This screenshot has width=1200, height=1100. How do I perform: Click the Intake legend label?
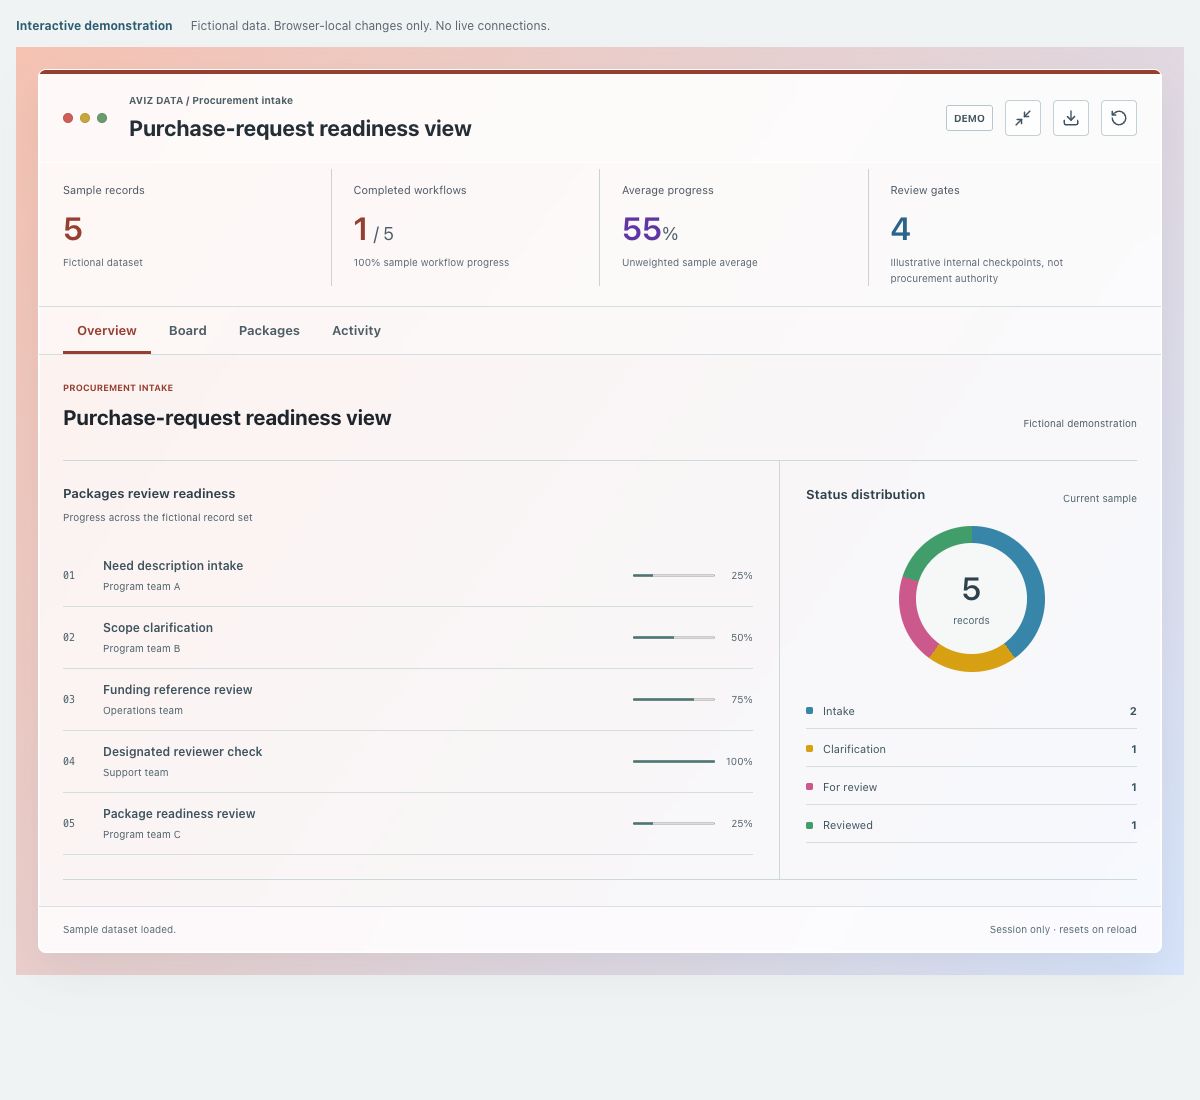pyautogui.click(x=839, y=712)
